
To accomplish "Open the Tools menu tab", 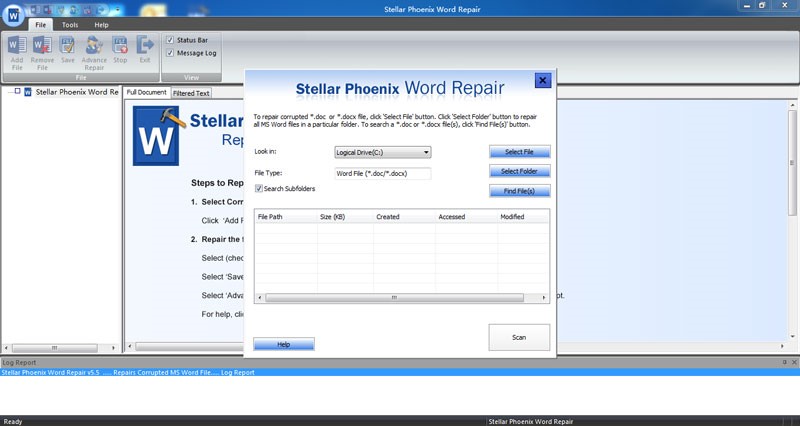I will 70,24.
